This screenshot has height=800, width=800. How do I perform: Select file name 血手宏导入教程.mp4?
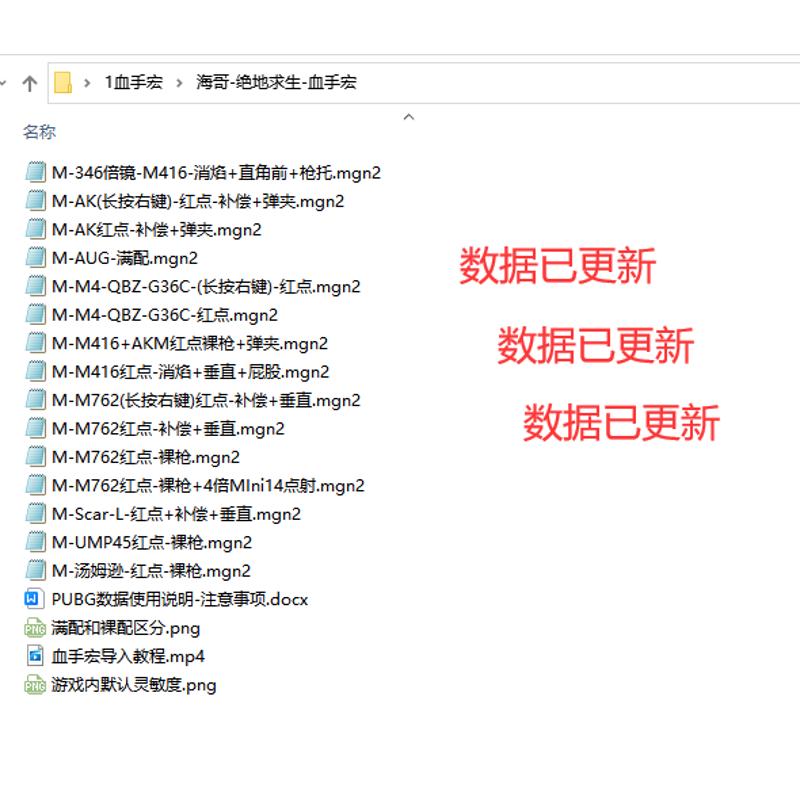[128, 657]
